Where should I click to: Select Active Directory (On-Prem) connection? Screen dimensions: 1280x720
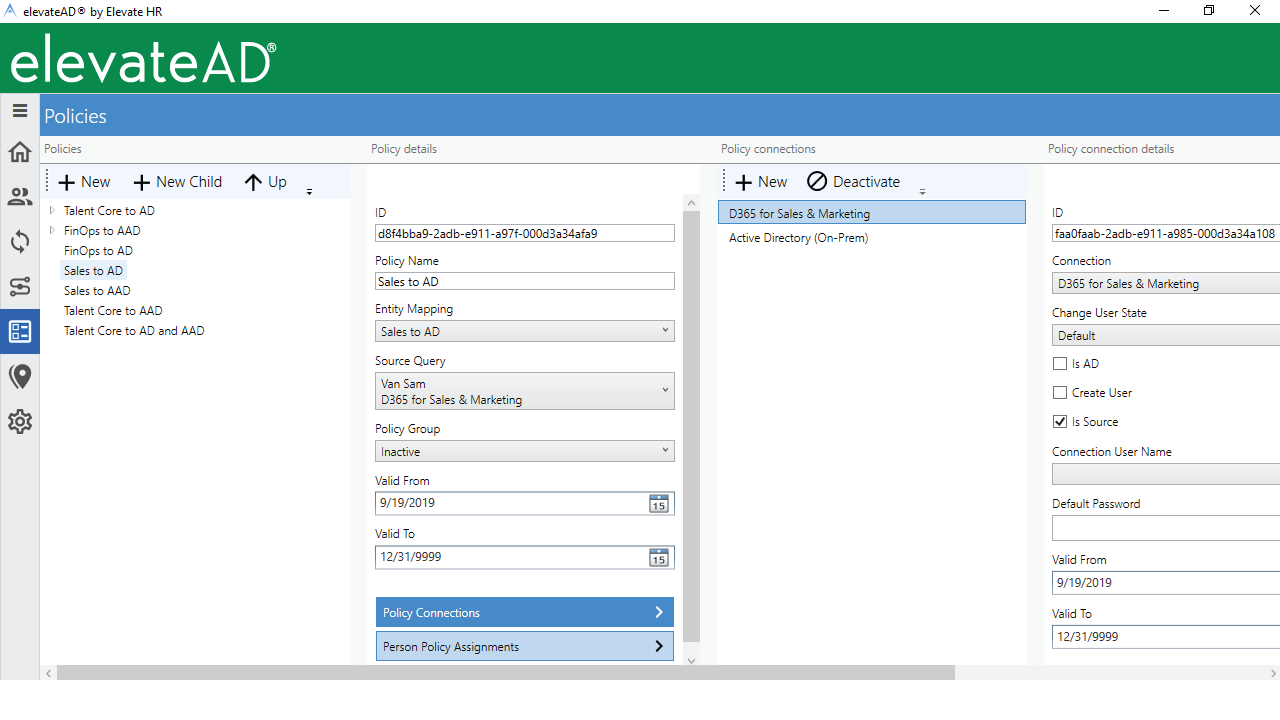[x=872, y=238]
